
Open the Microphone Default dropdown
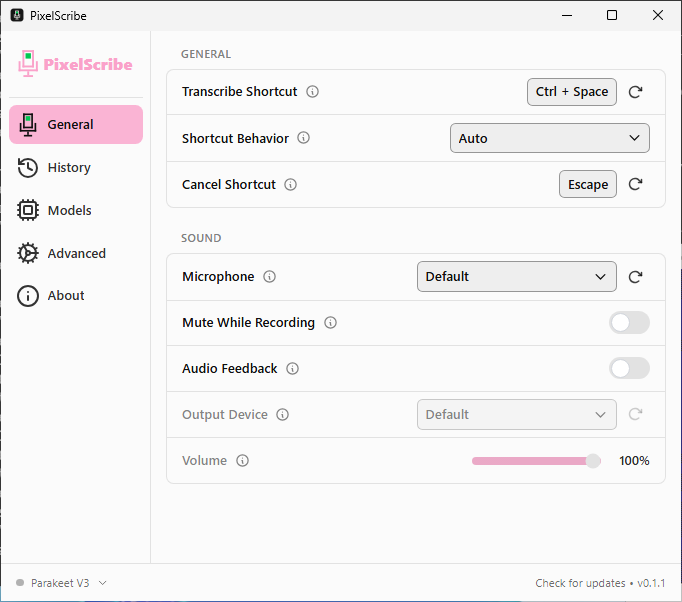click(517, 277)
